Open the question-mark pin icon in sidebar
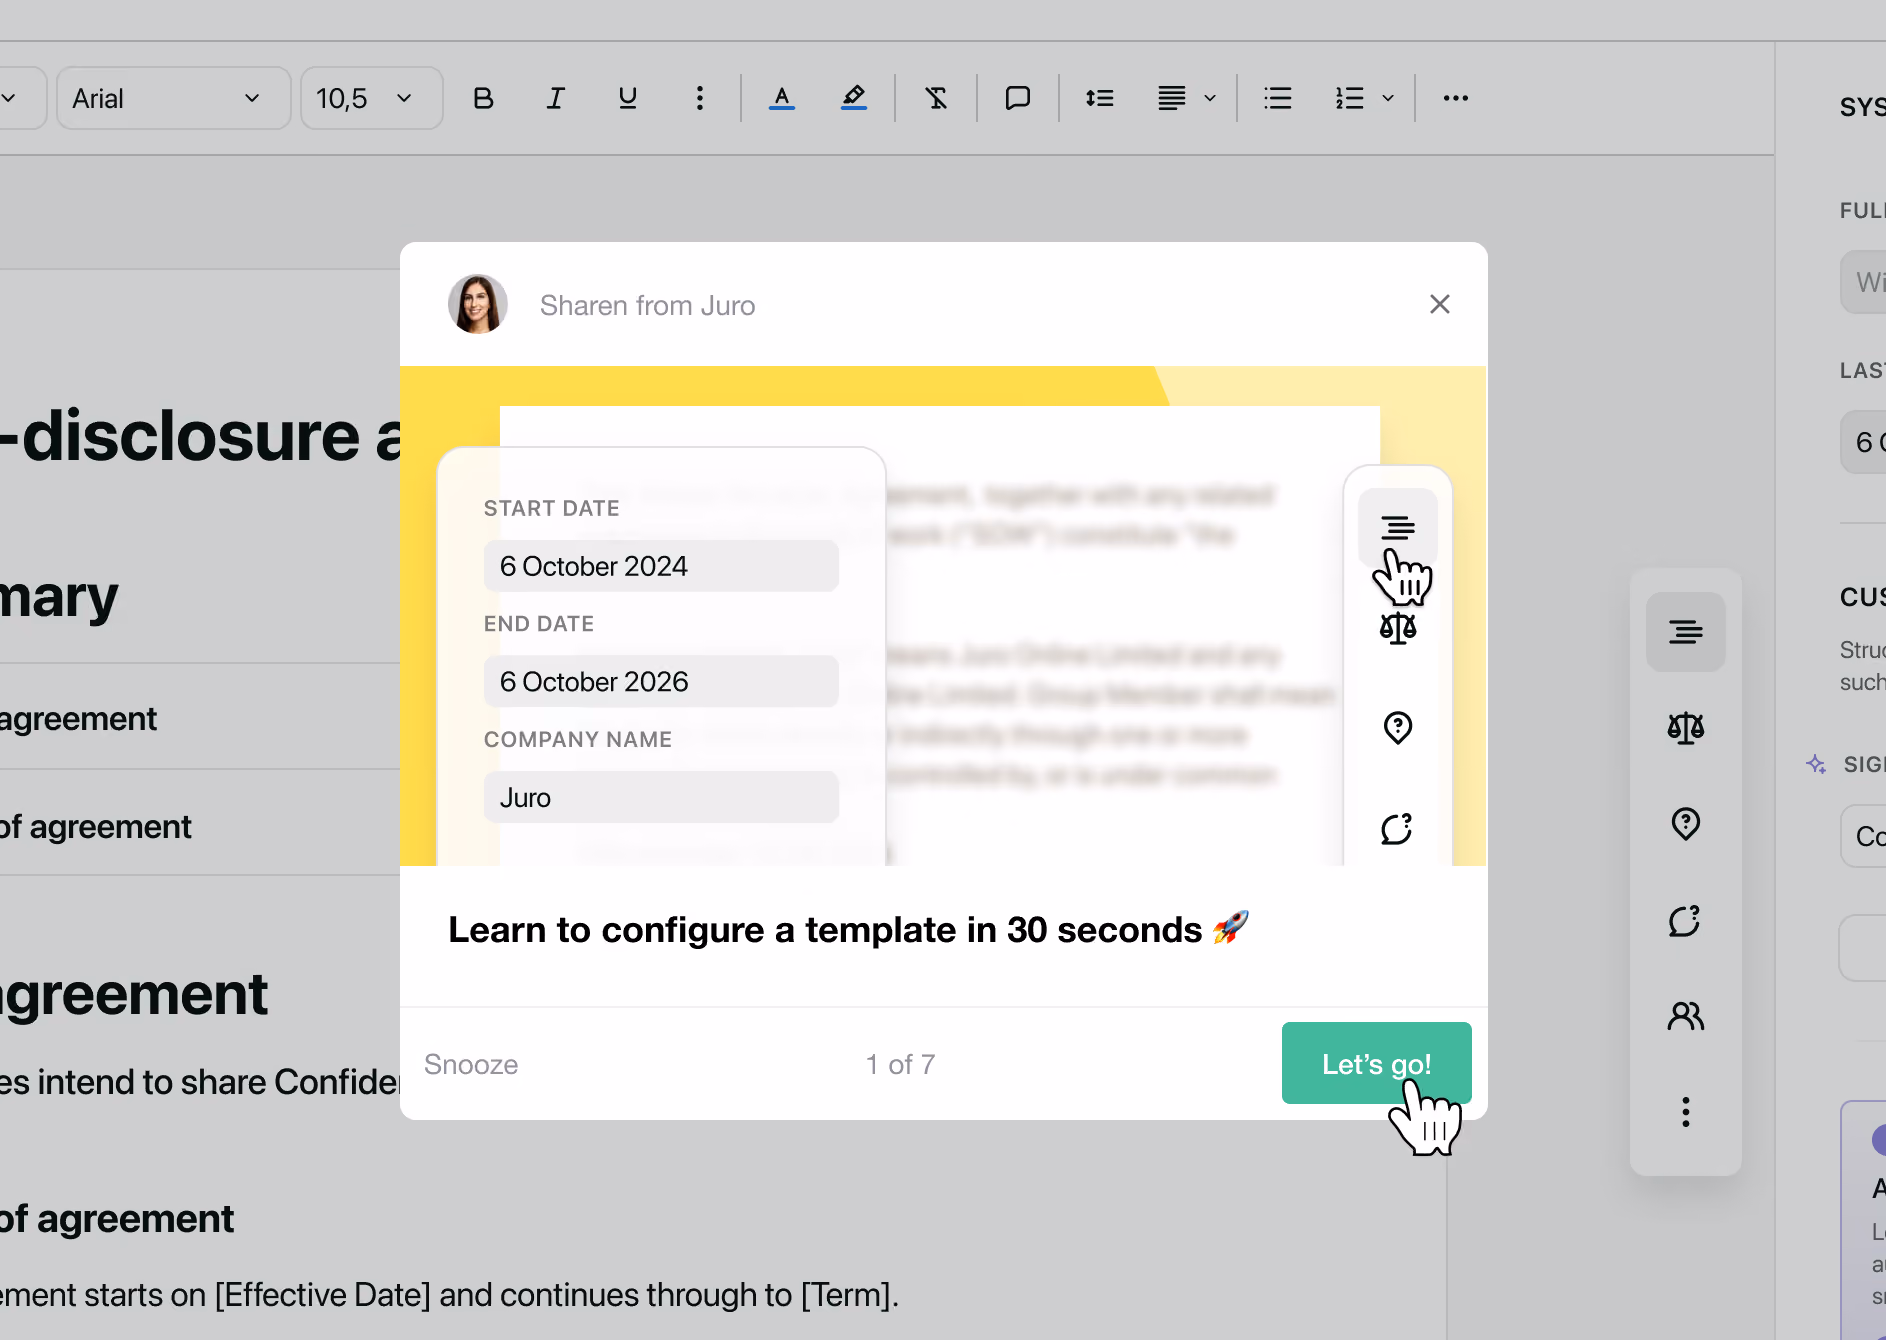Image resolution: width=1886 pixels, height=1340 pixels. (1686, 824)
